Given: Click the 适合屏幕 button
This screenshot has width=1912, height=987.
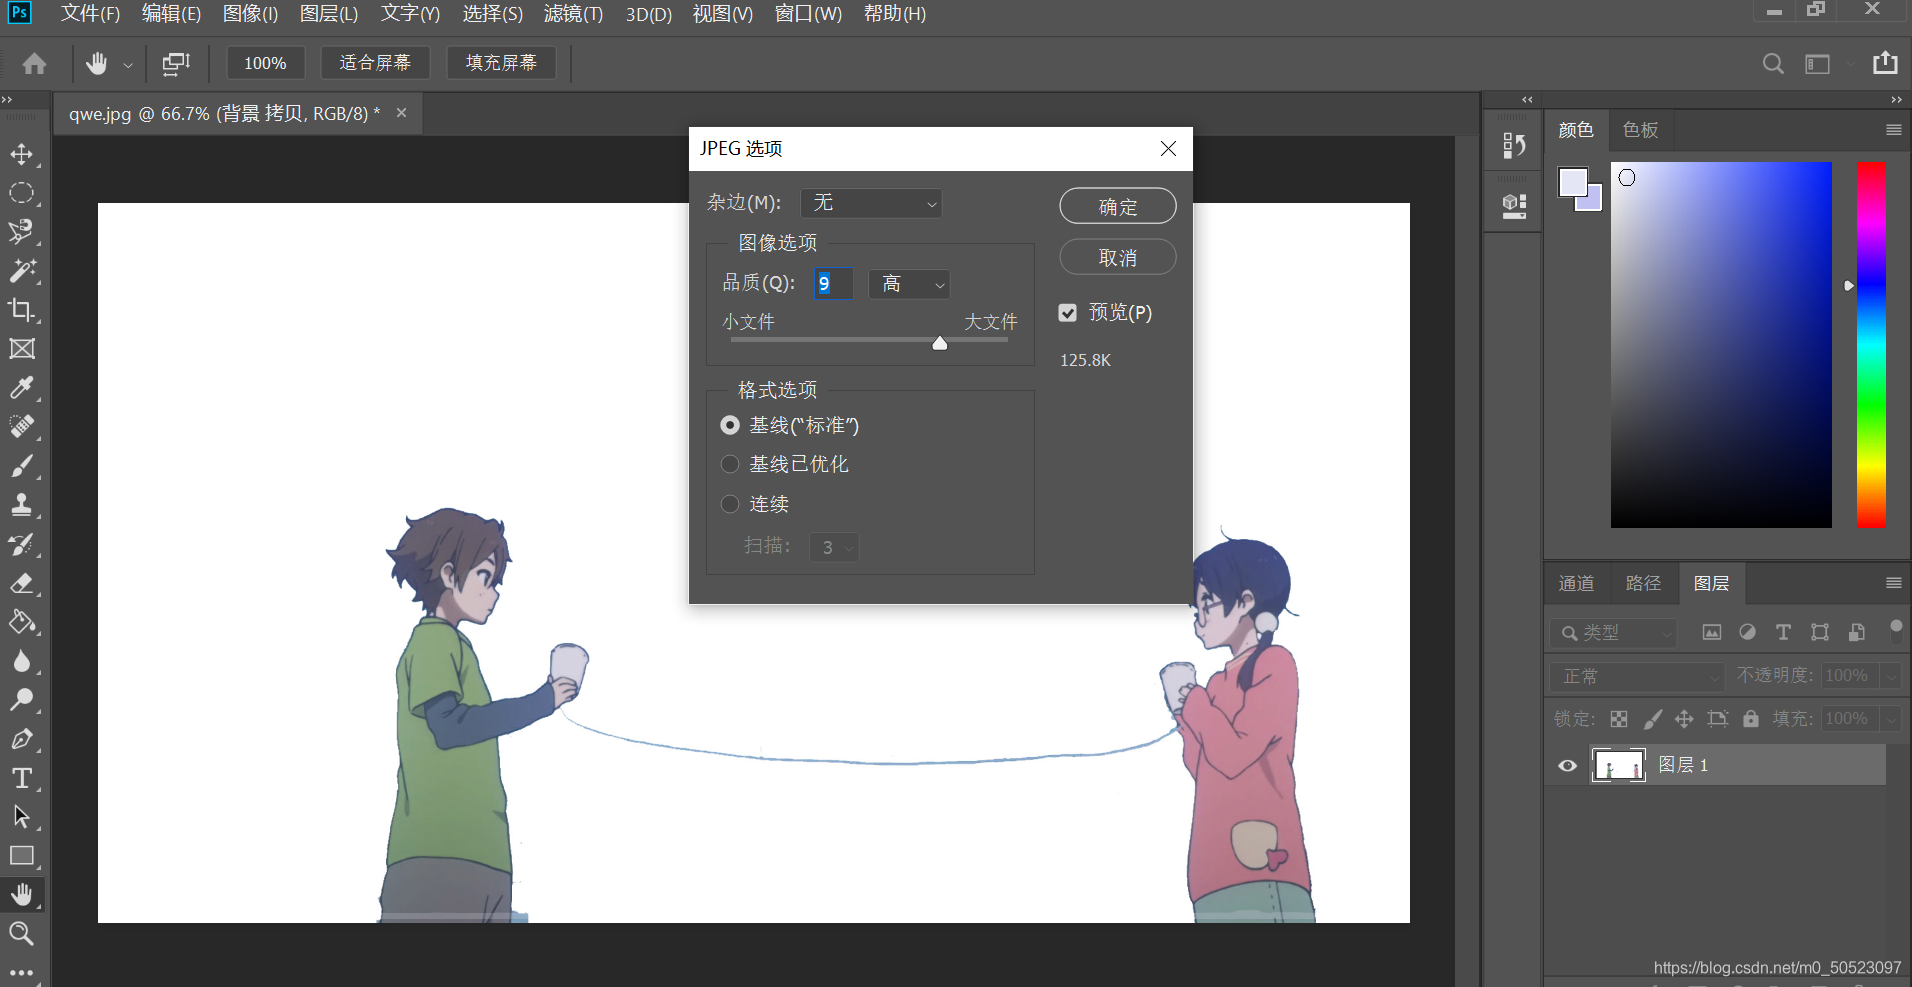Looking at the screenshot, I should click(x=375, y=63).
